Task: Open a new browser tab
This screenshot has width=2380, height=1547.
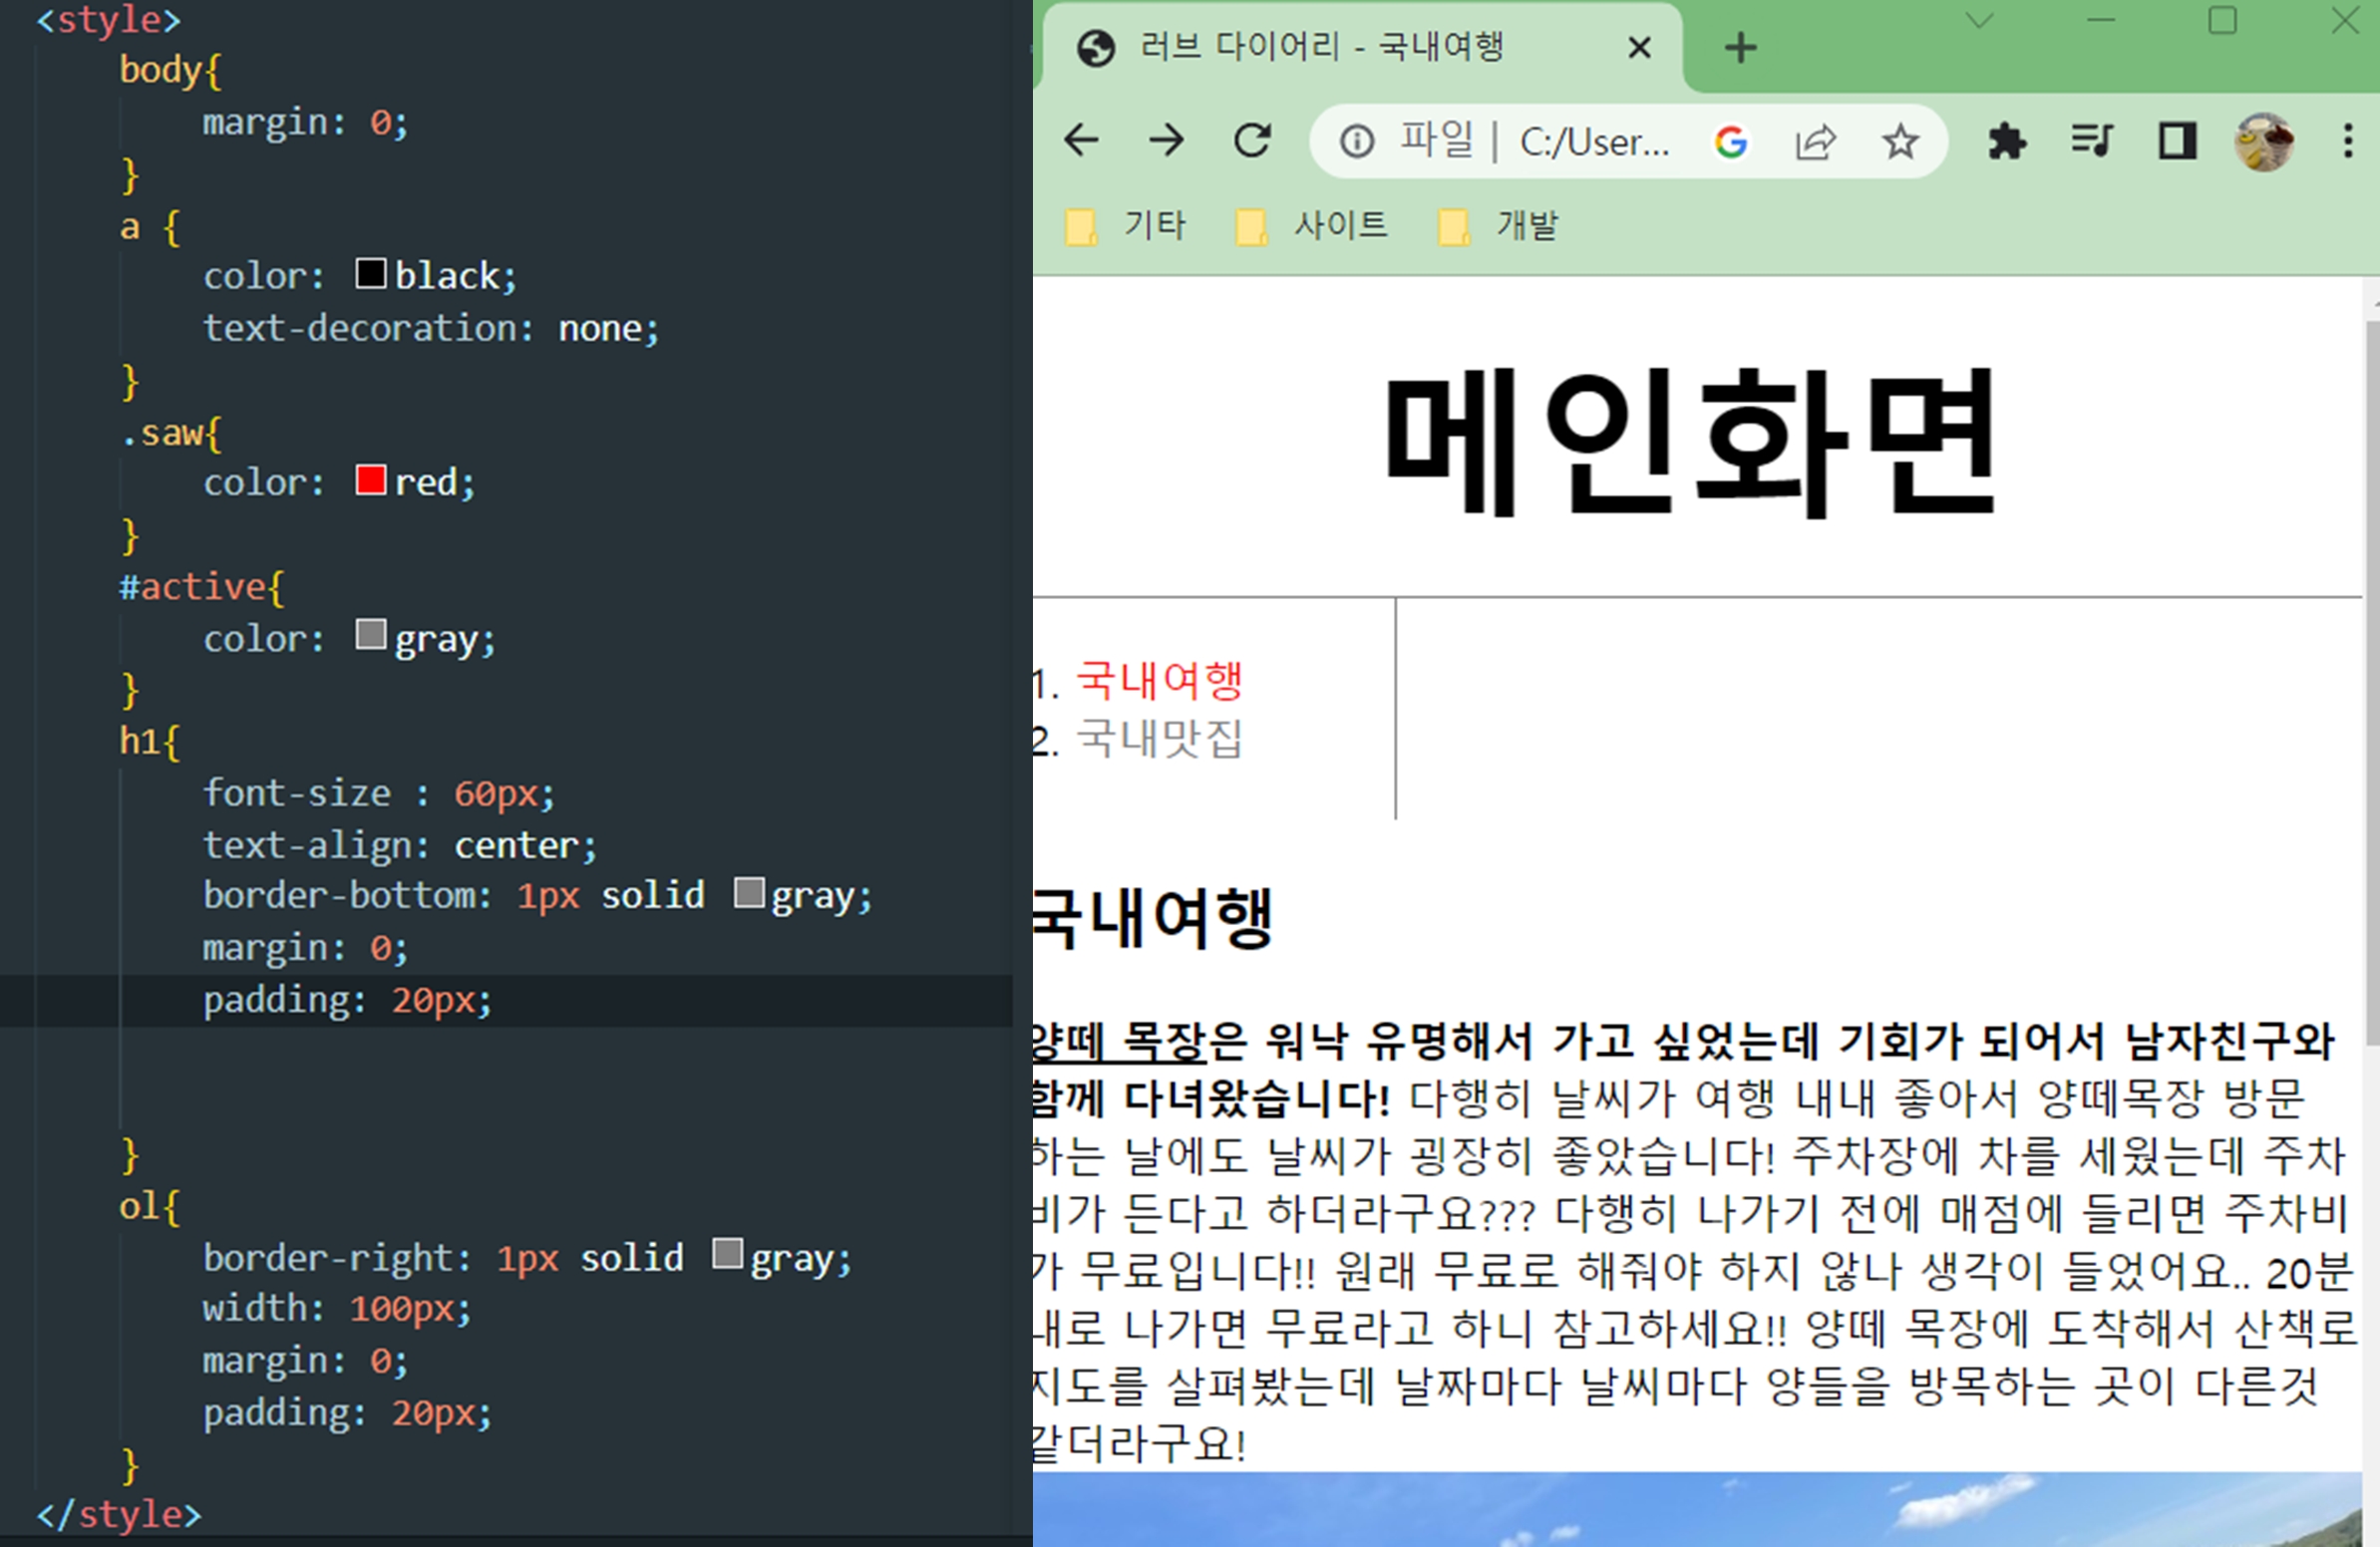Action: pyautogui.click(x=1740, y=47)
